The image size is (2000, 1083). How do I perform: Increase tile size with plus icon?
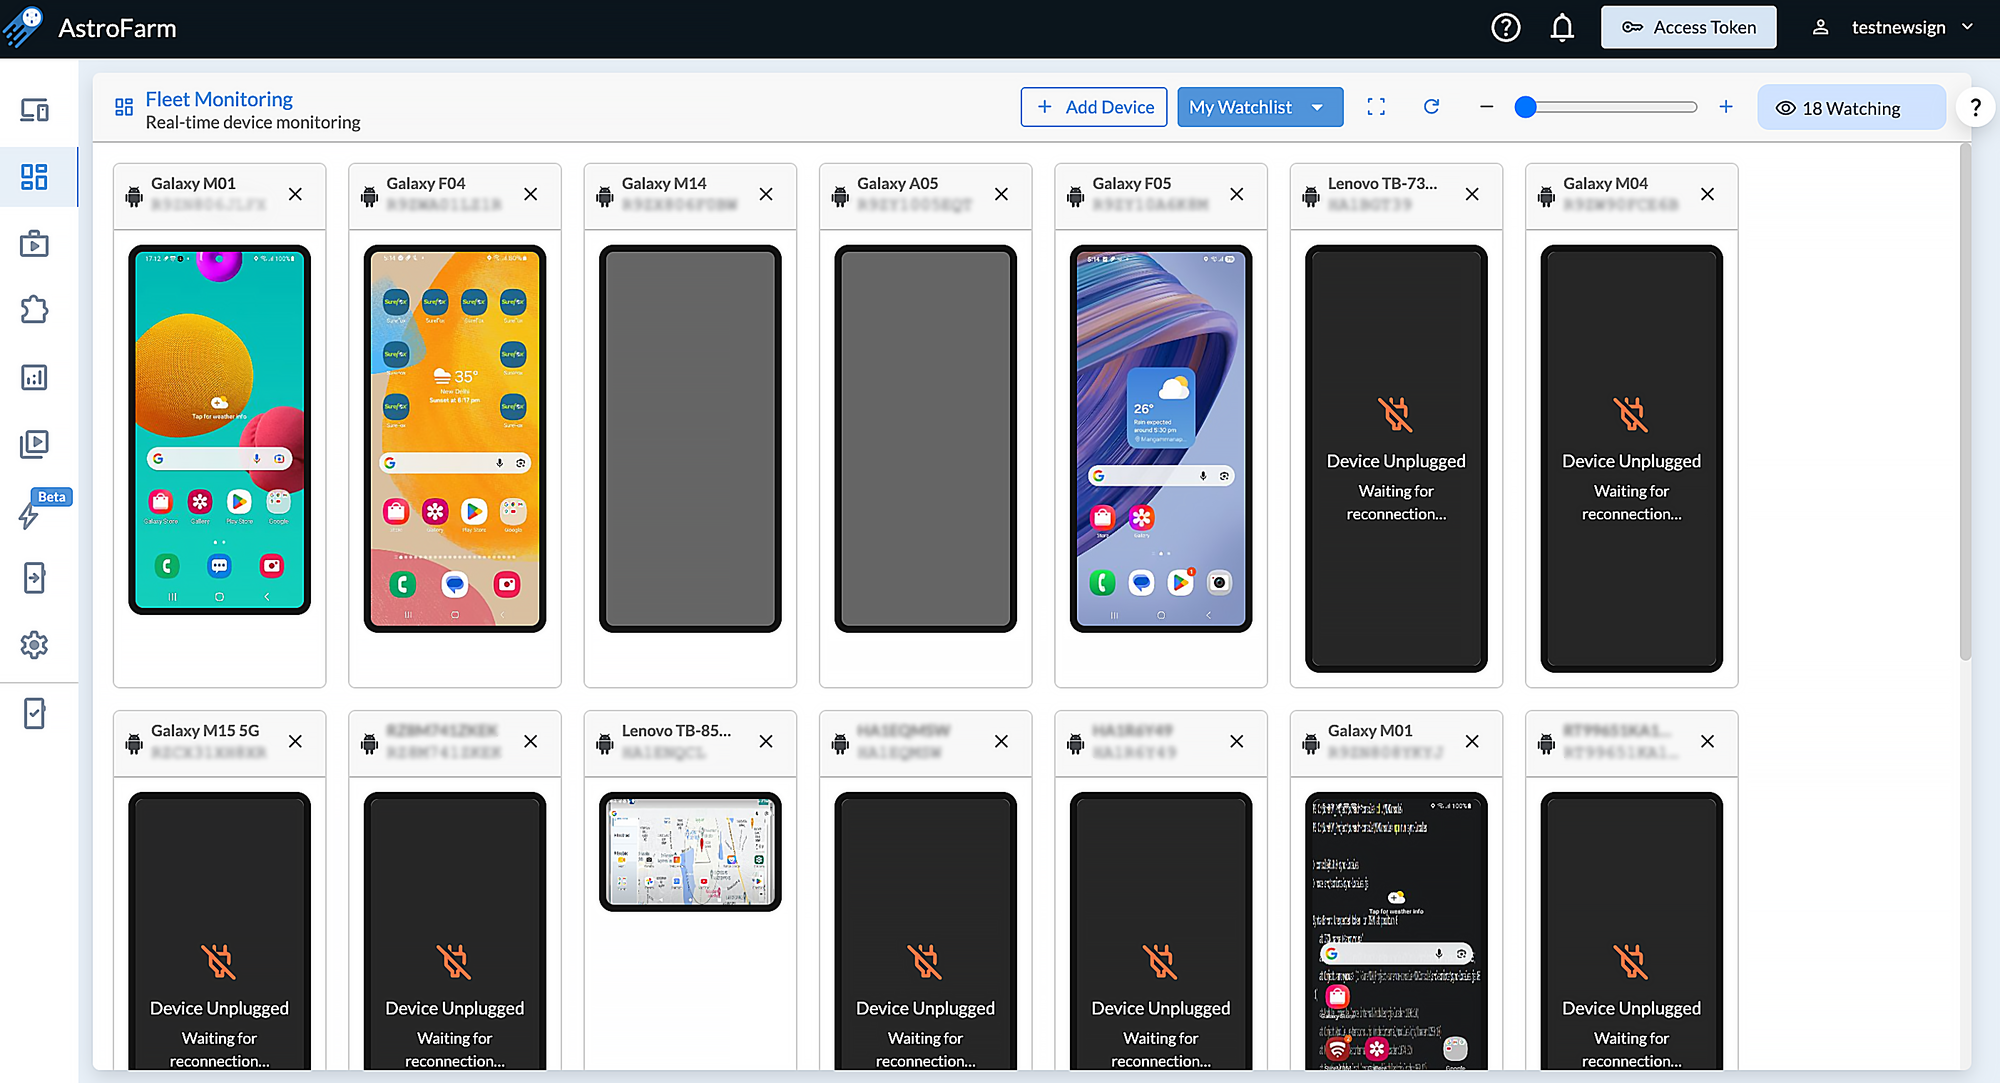coord(1726,107)
